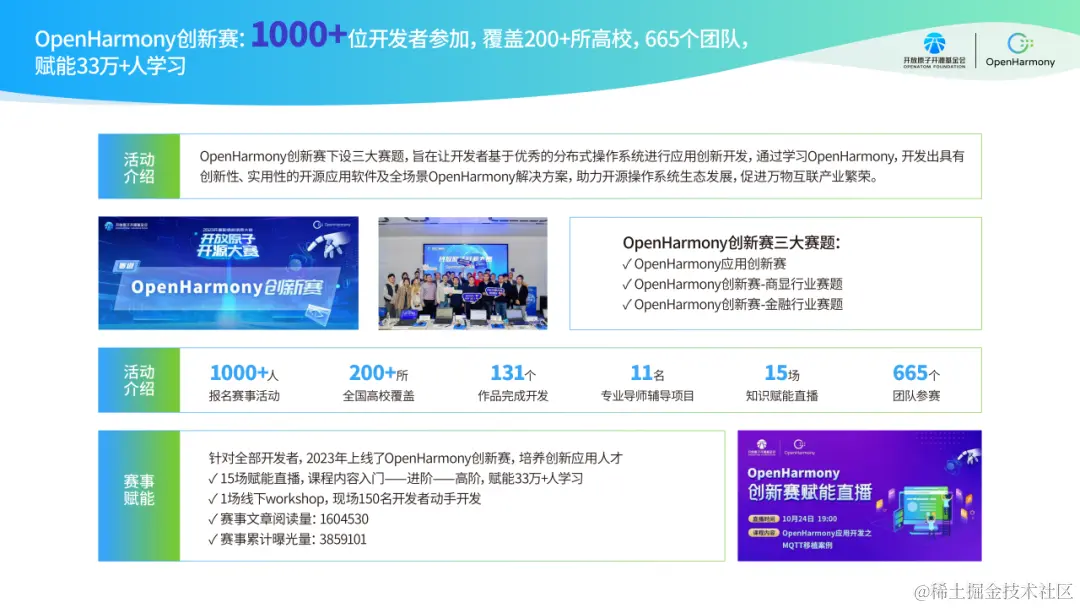Select the 活动介绍 label beside the statistics
This screenshot has height=608, width=1080.
point(139,380)
